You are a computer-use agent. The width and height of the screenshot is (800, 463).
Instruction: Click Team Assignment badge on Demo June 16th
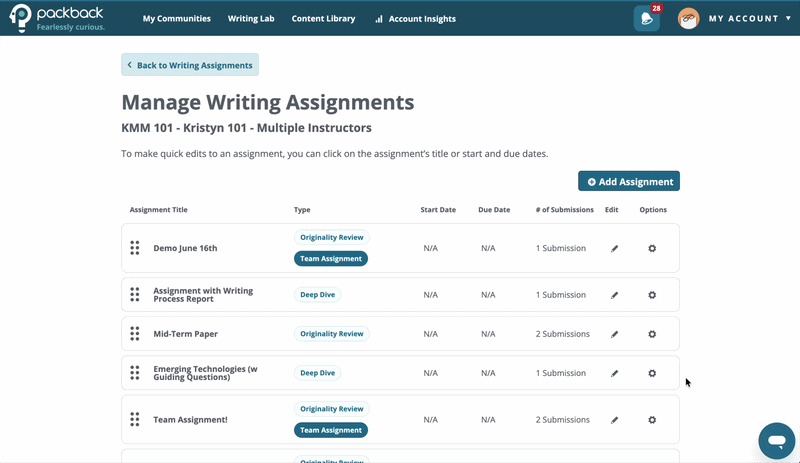331,259
